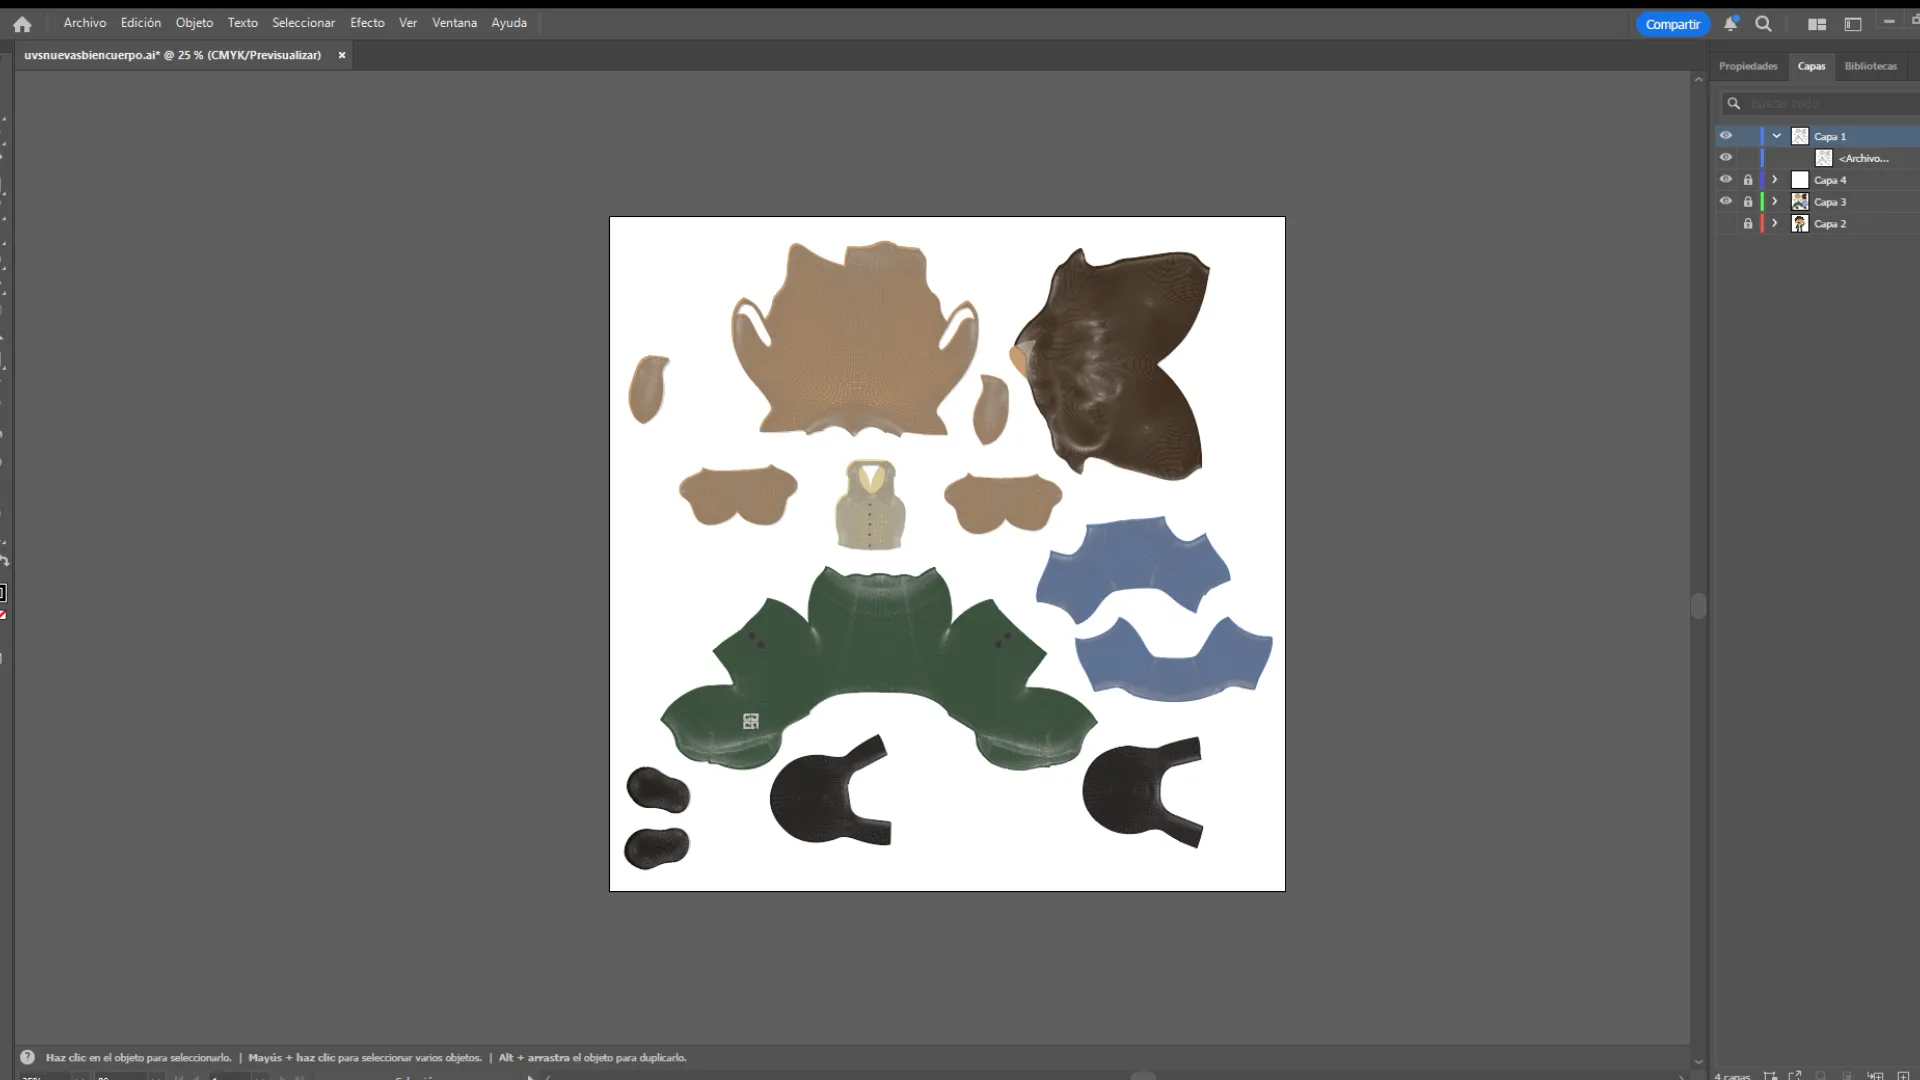The width and height of the screenshot is (1920, 1080).
Task: Hide Capa 3 with its eye icon
Action: (1726, 202)
